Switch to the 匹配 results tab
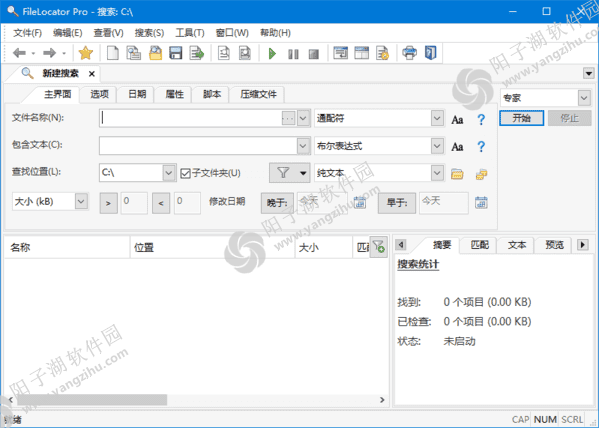Viewport: 599px width, 428px height. coord(479,245)
